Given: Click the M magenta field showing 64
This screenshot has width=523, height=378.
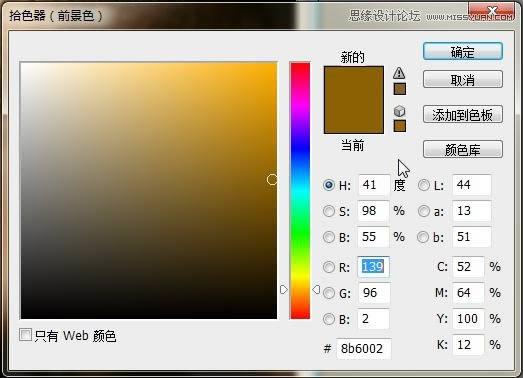Looking at the screenshot, I should click(468, 293).
